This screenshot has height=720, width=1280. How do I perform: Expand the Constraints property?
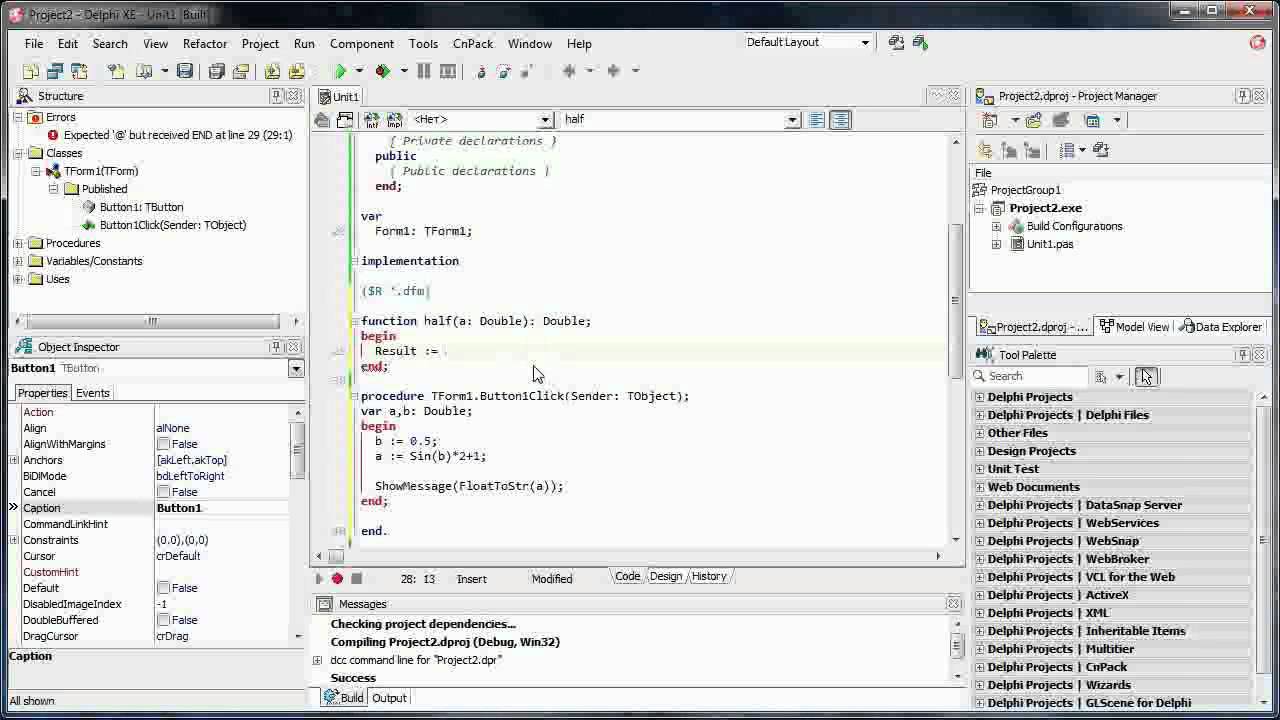click(14, 540)
